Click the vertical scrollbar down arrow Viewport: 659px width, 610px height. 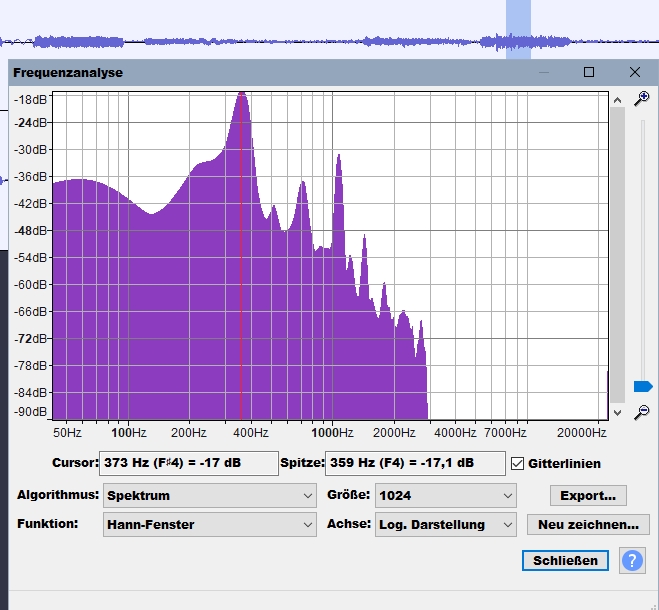tap(617, 412)
